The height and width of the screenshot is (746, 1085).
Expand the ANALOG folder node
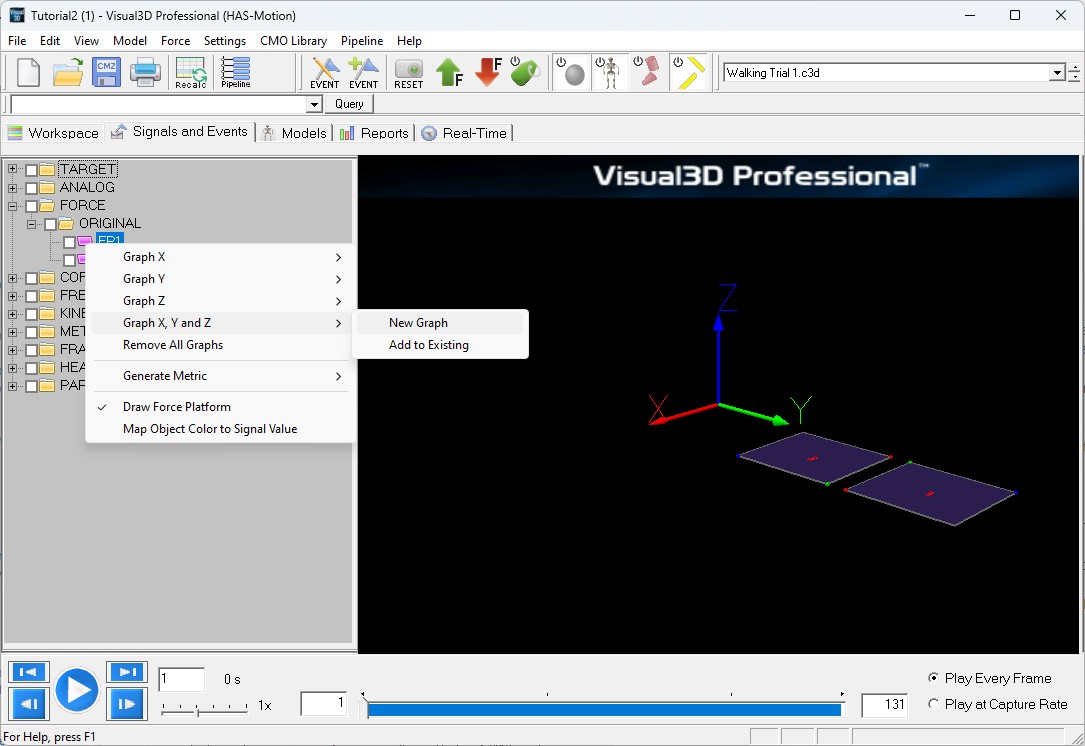coord(12,188)
